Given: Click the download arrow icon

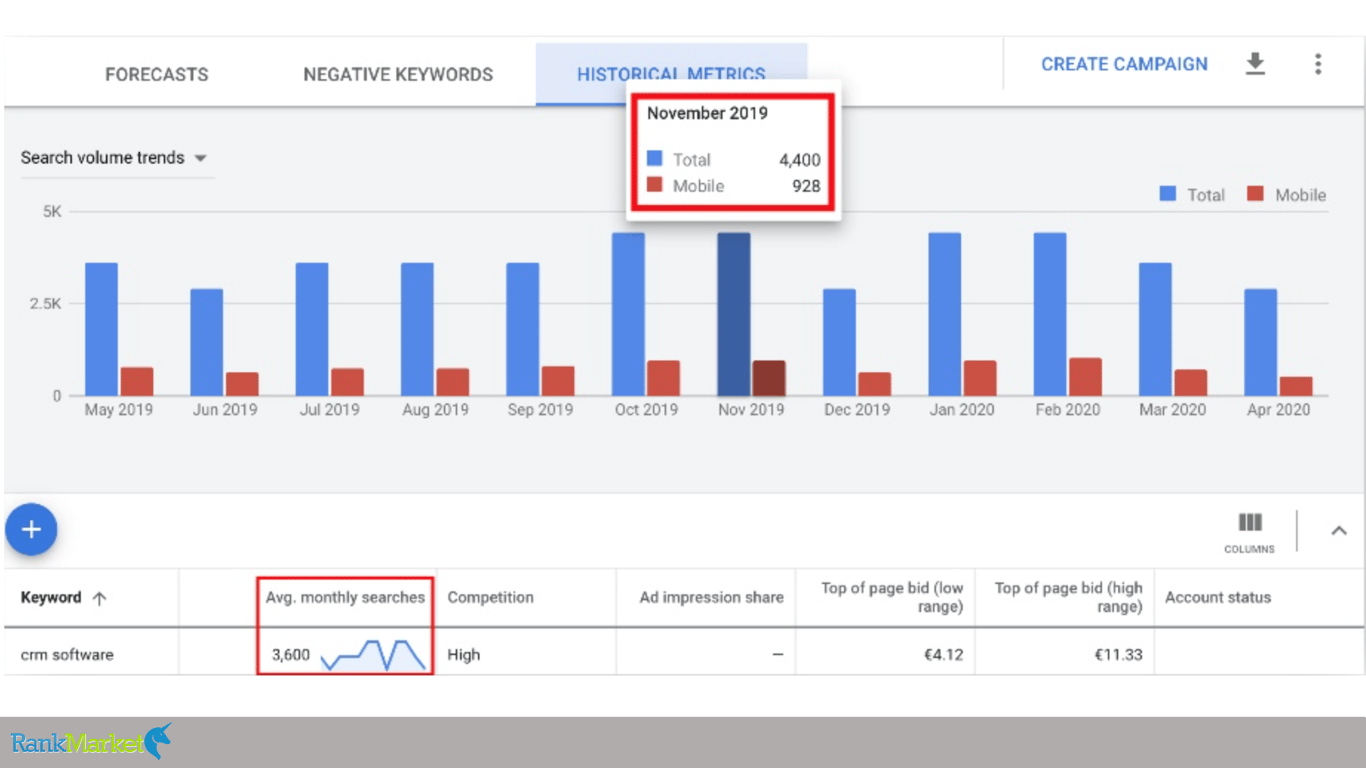Looking at the screenshot, I should pyautogui.click(x=1255, y=64).
